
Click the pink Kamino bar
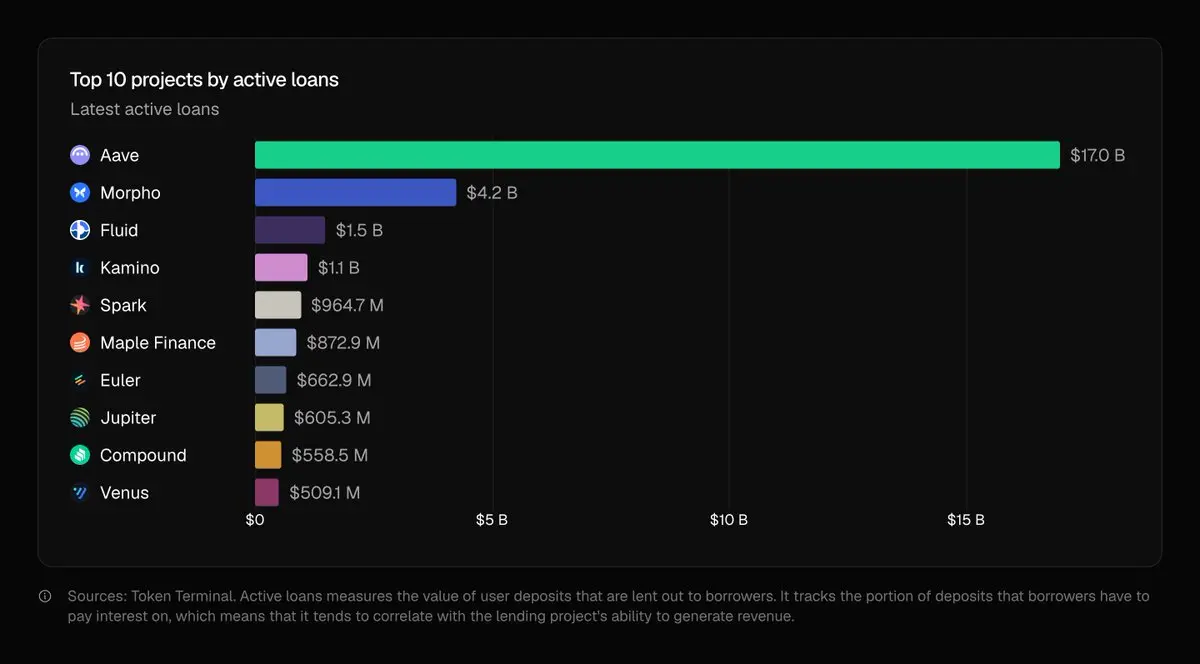coord(281,268)
